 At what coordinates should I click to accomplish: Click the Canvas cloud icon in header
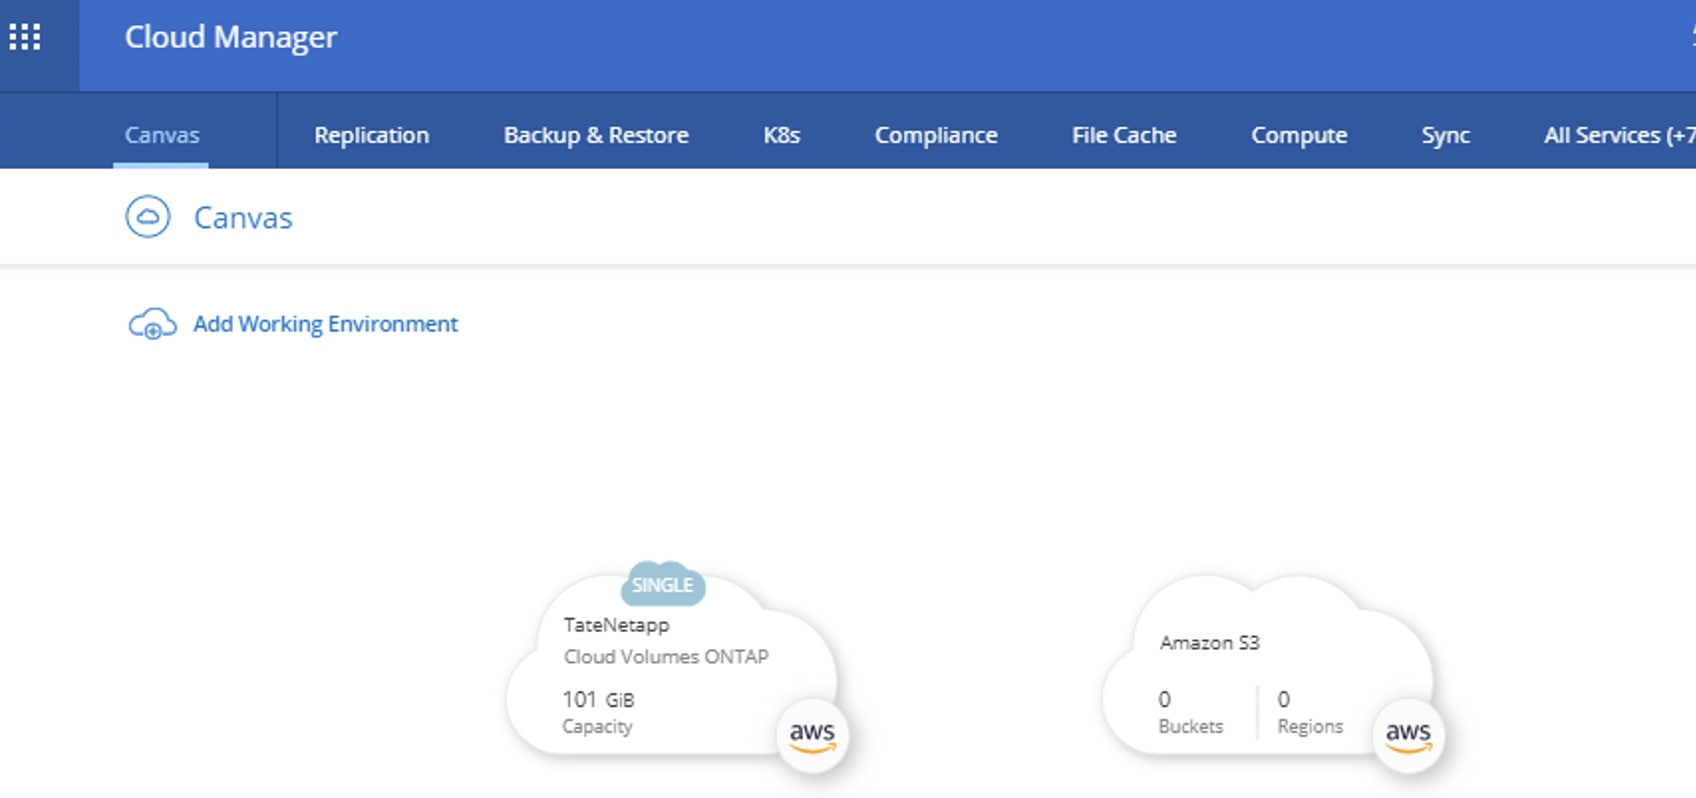tap(148, 217)
